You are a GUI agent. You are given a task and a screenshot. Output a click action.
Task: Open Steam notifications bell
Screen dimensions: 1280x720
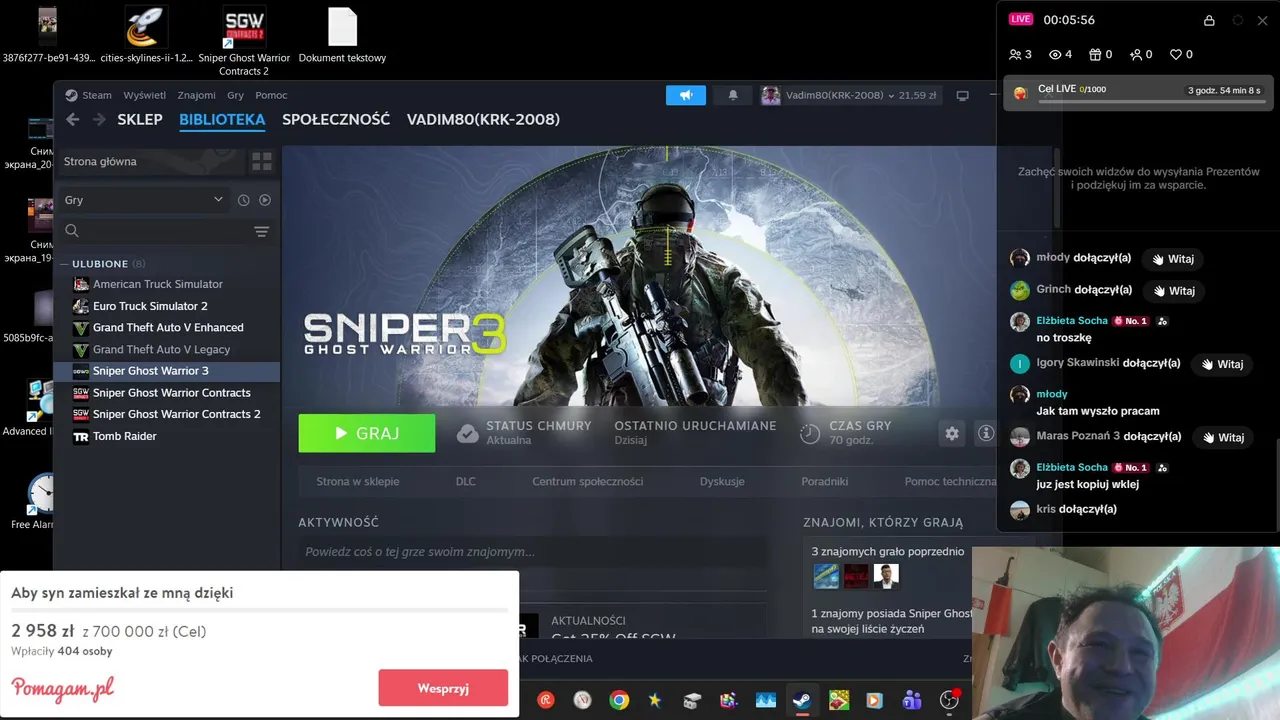pyautogui.click(x=733, y=95)
